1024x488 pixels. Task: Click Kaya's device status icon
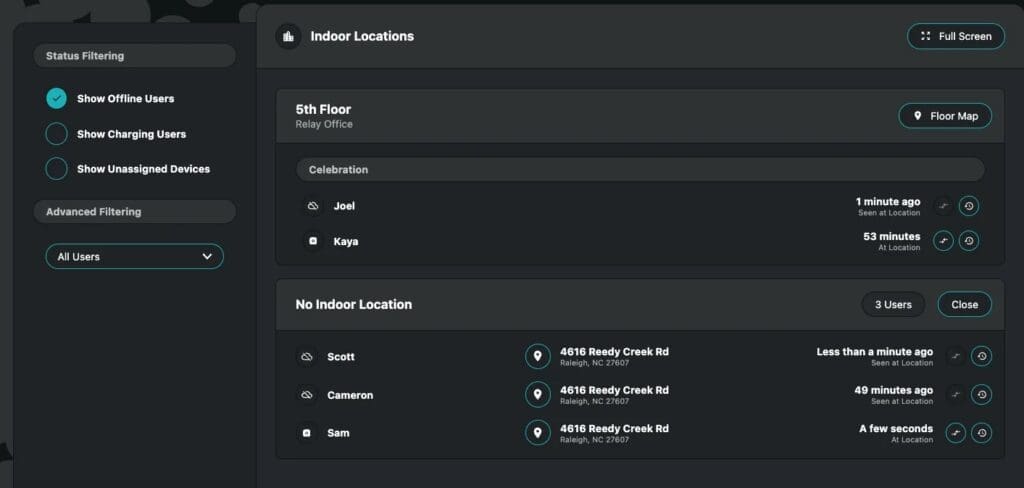[x=313, y=241]
